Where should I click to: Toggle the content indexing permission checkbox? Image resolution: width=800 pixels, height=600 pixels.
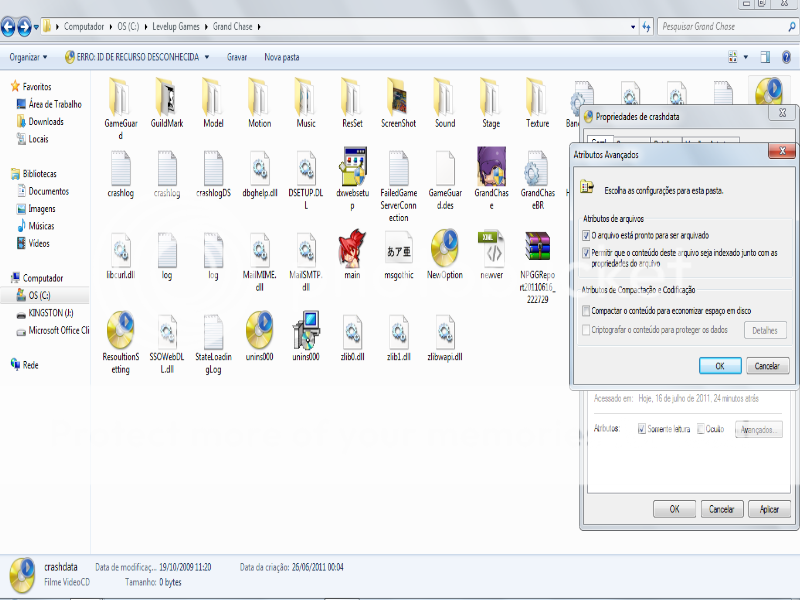586,253
